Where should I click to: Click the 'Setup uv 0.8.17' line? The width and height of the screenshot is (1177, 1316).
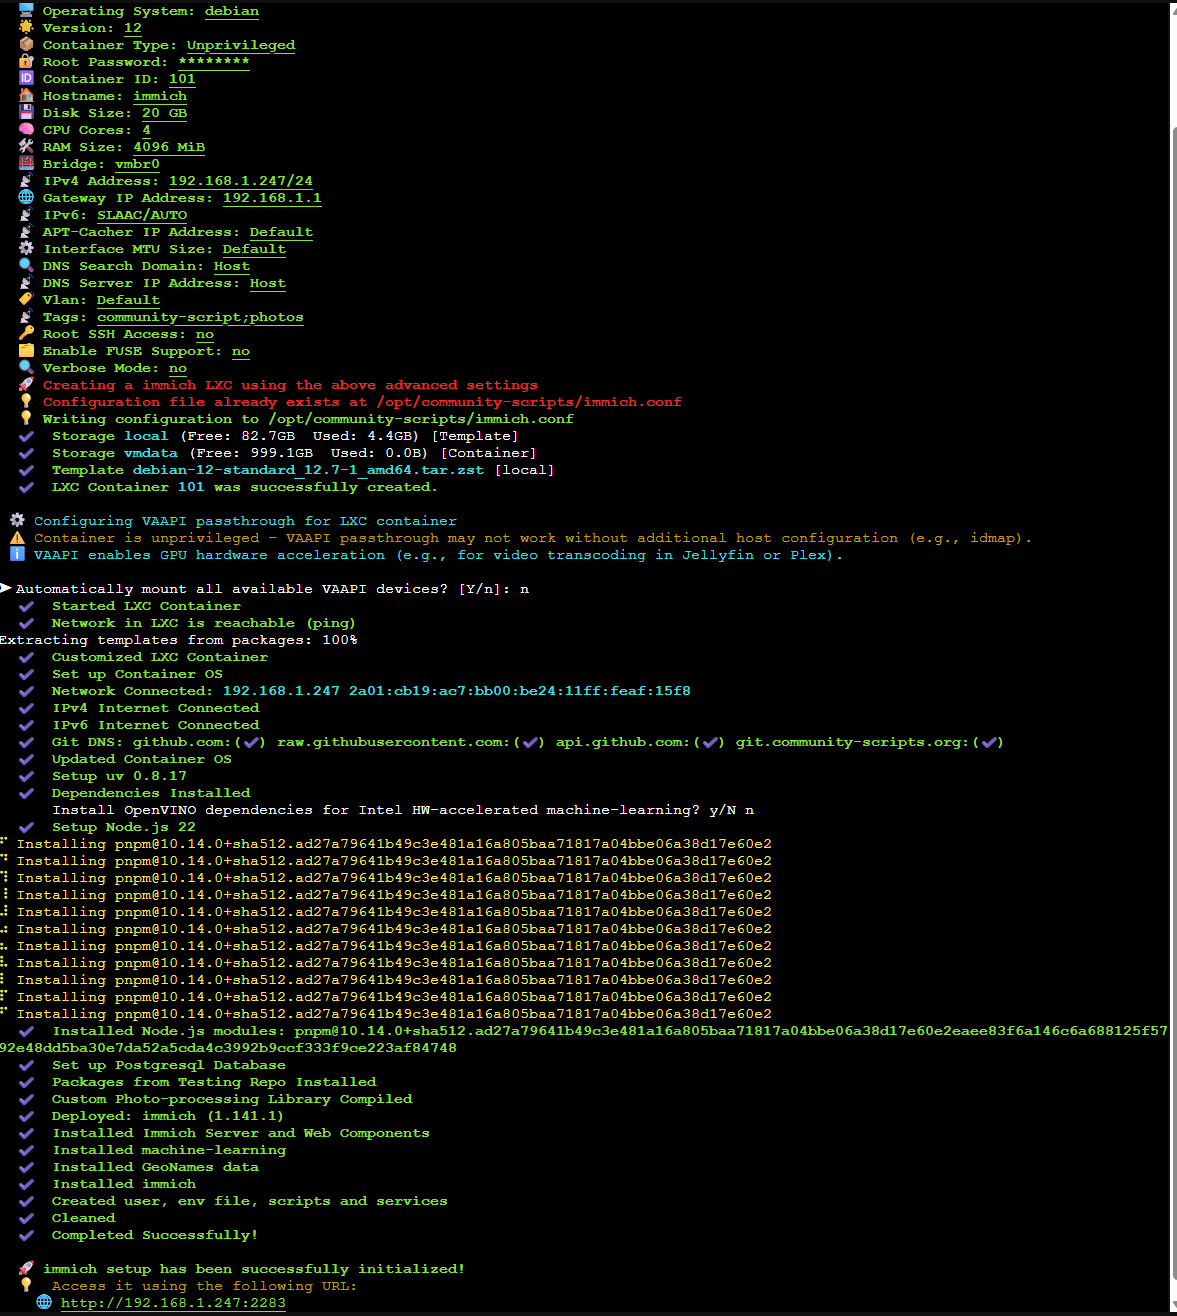coord(119,775)
